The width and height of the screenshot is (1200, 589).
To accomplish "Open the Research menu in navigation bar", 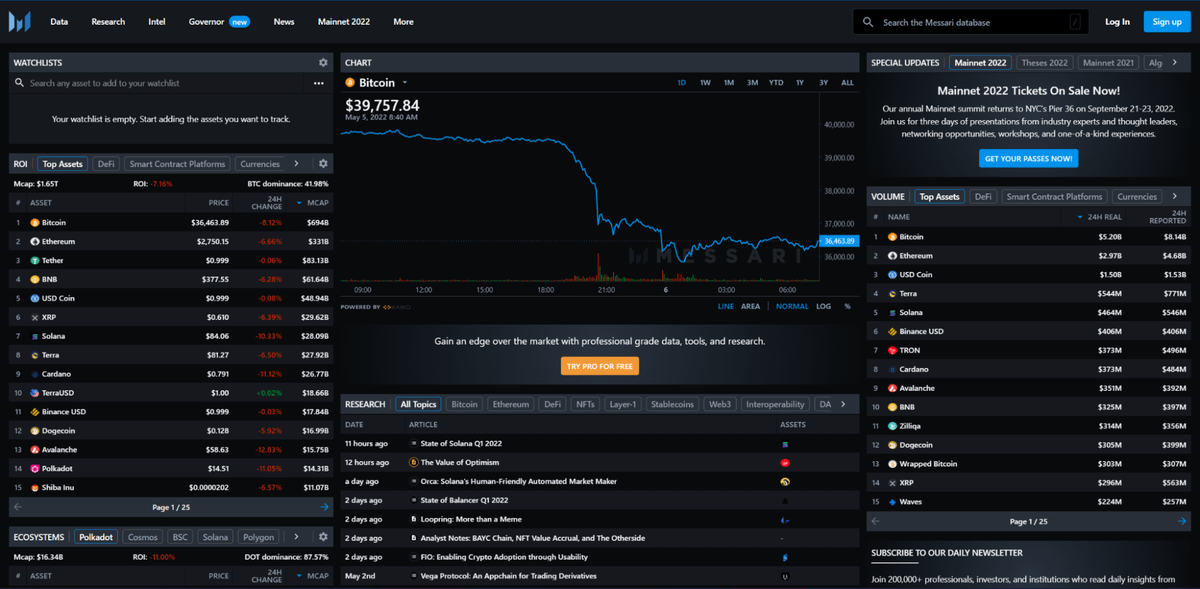I will pos(108,21).
